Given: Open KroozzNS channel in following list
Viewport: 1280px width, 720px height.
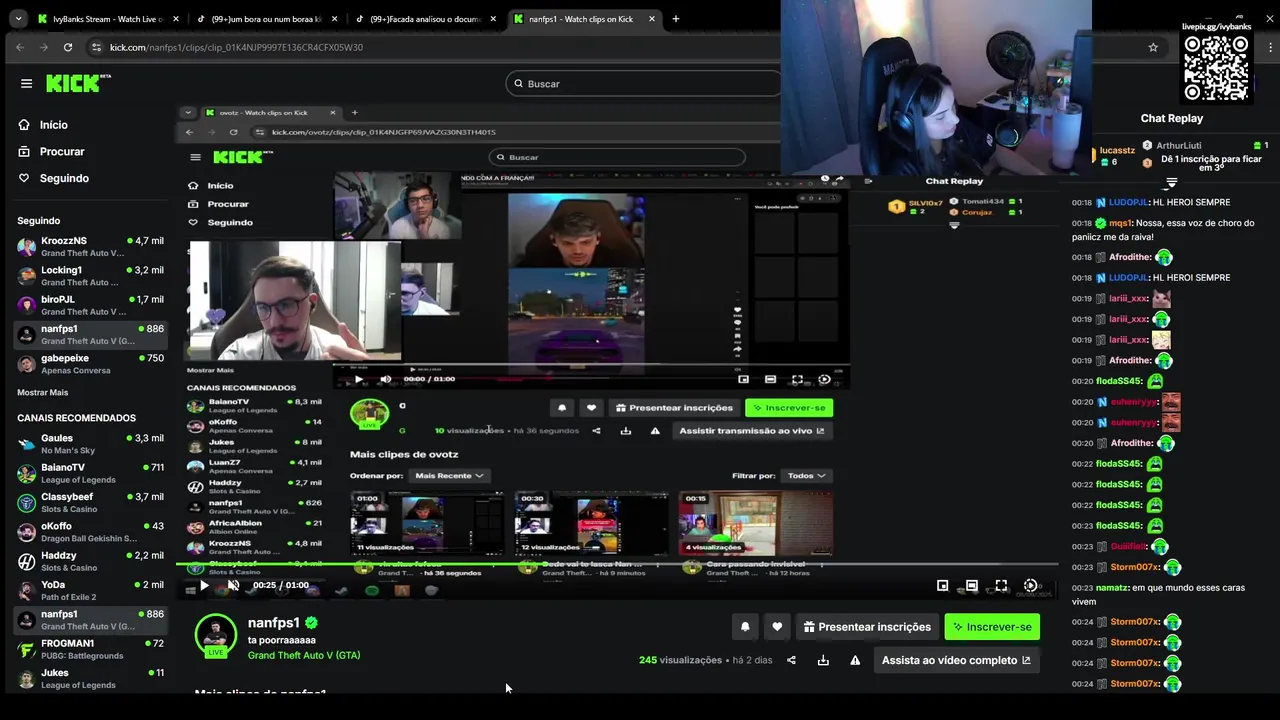Looking at the screenshot, I should pyautogui.click(x=90, y=246).
